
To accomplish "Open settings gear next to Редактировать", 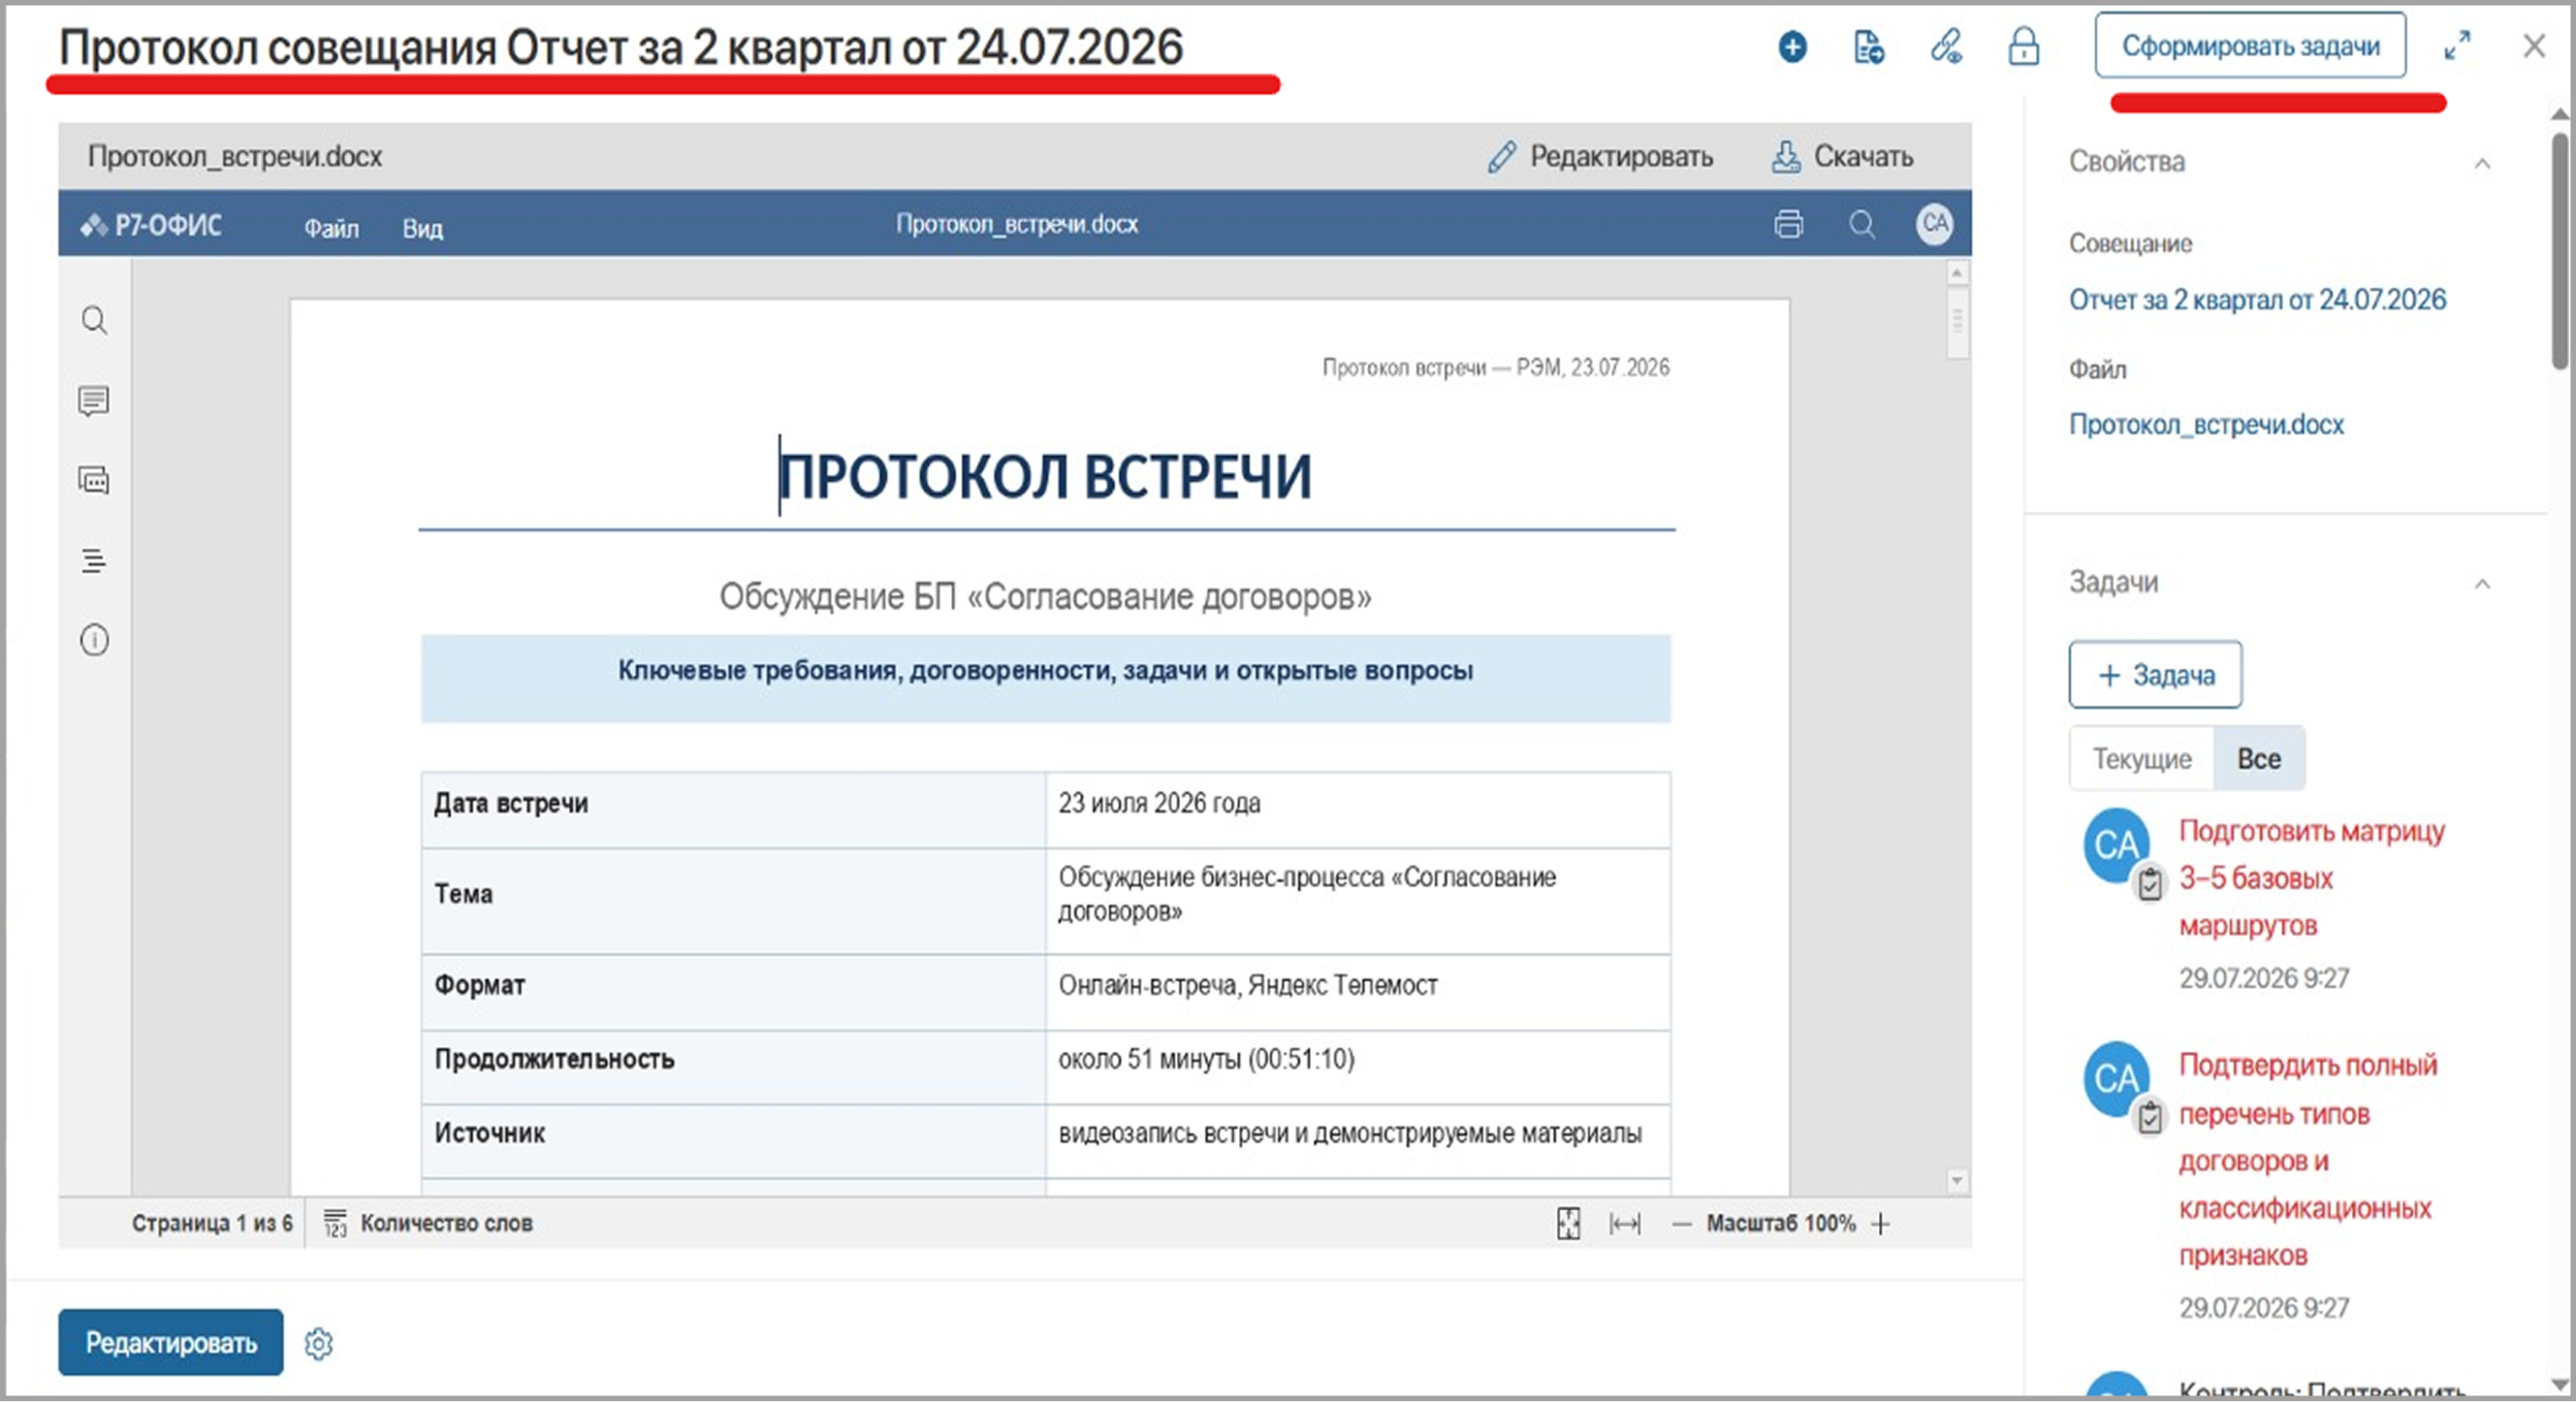I will [319, 1343].
